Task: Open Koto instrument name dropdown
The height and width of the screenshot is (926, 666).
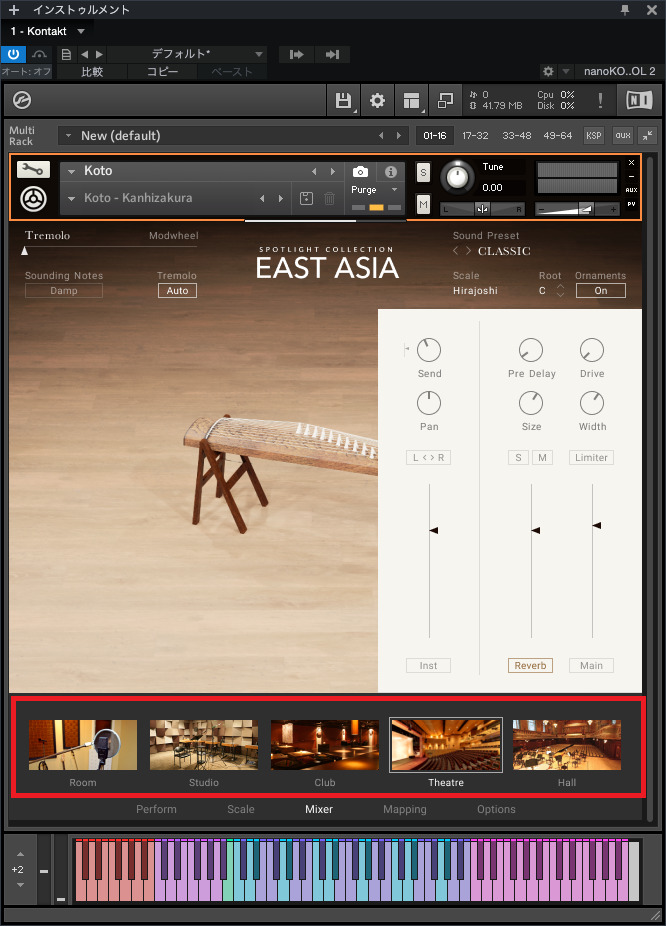Action: (71, 171)
